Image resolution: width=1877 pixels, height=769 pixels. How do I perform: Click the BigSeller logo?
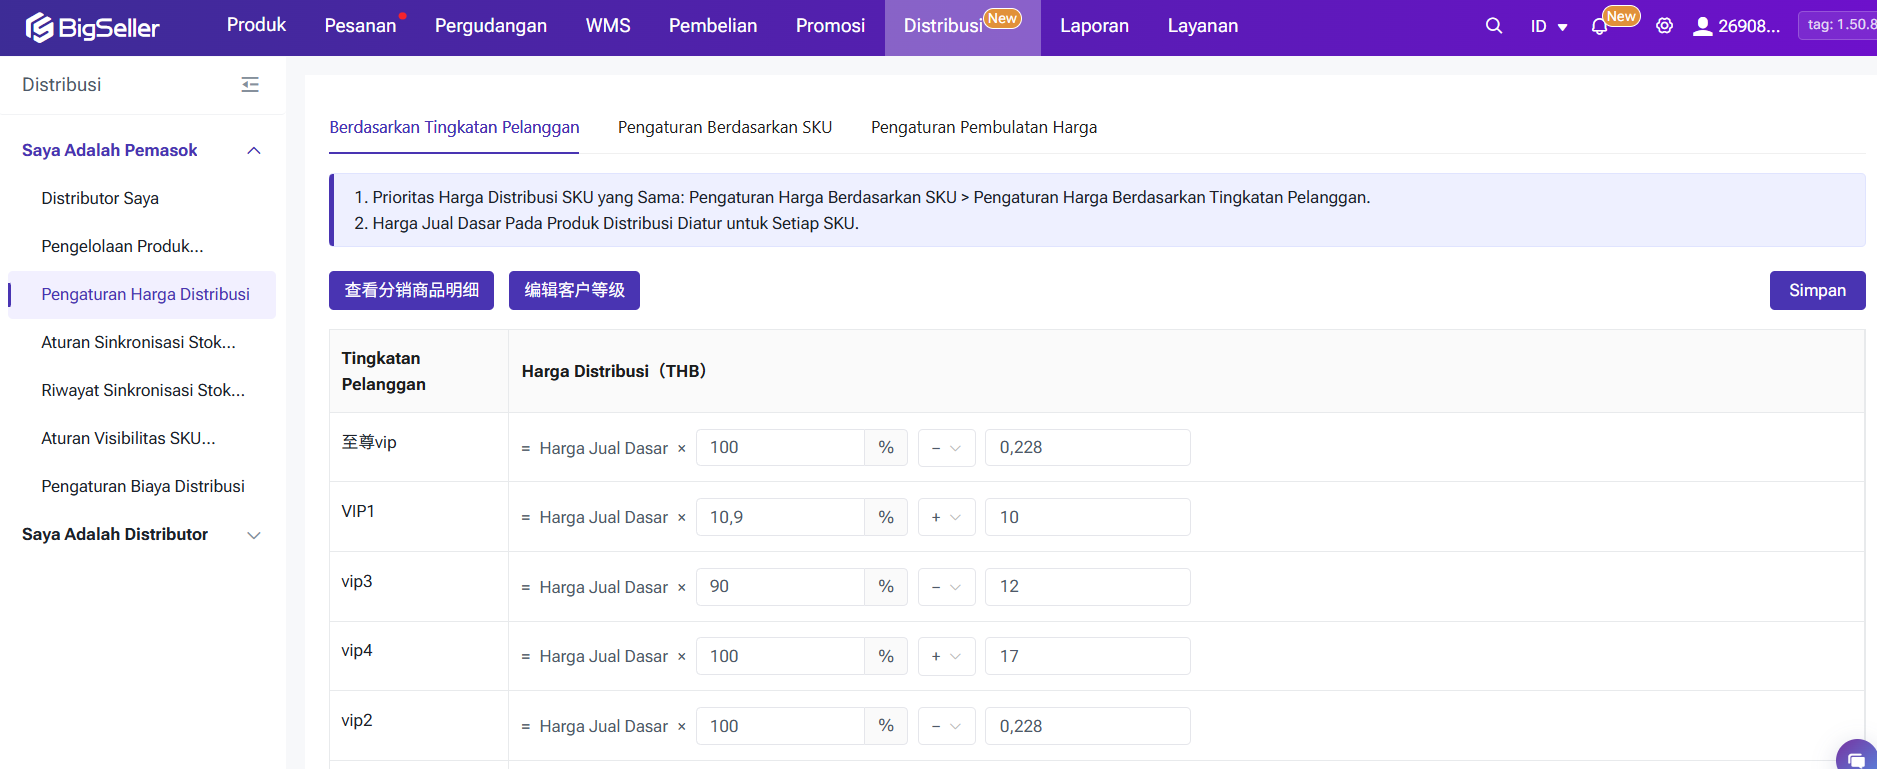coord(93,27)
